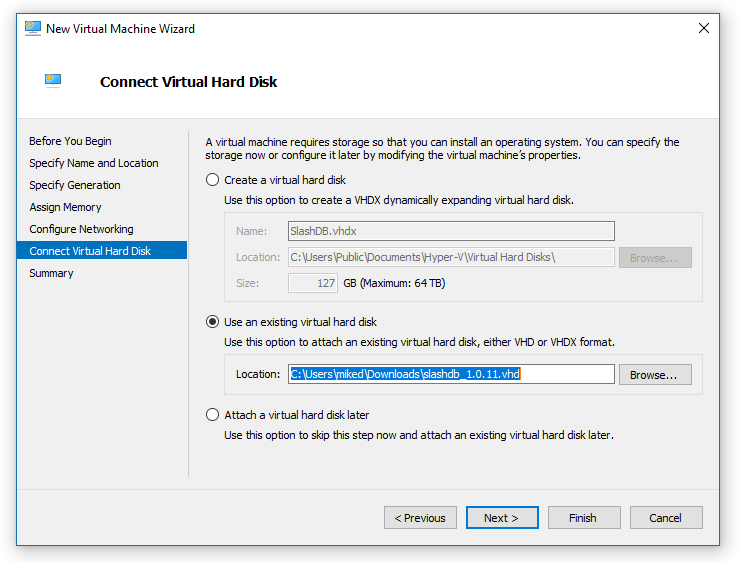Go to Summary step
This screenshot has width=743, height=563.
(x=51, y=273)
